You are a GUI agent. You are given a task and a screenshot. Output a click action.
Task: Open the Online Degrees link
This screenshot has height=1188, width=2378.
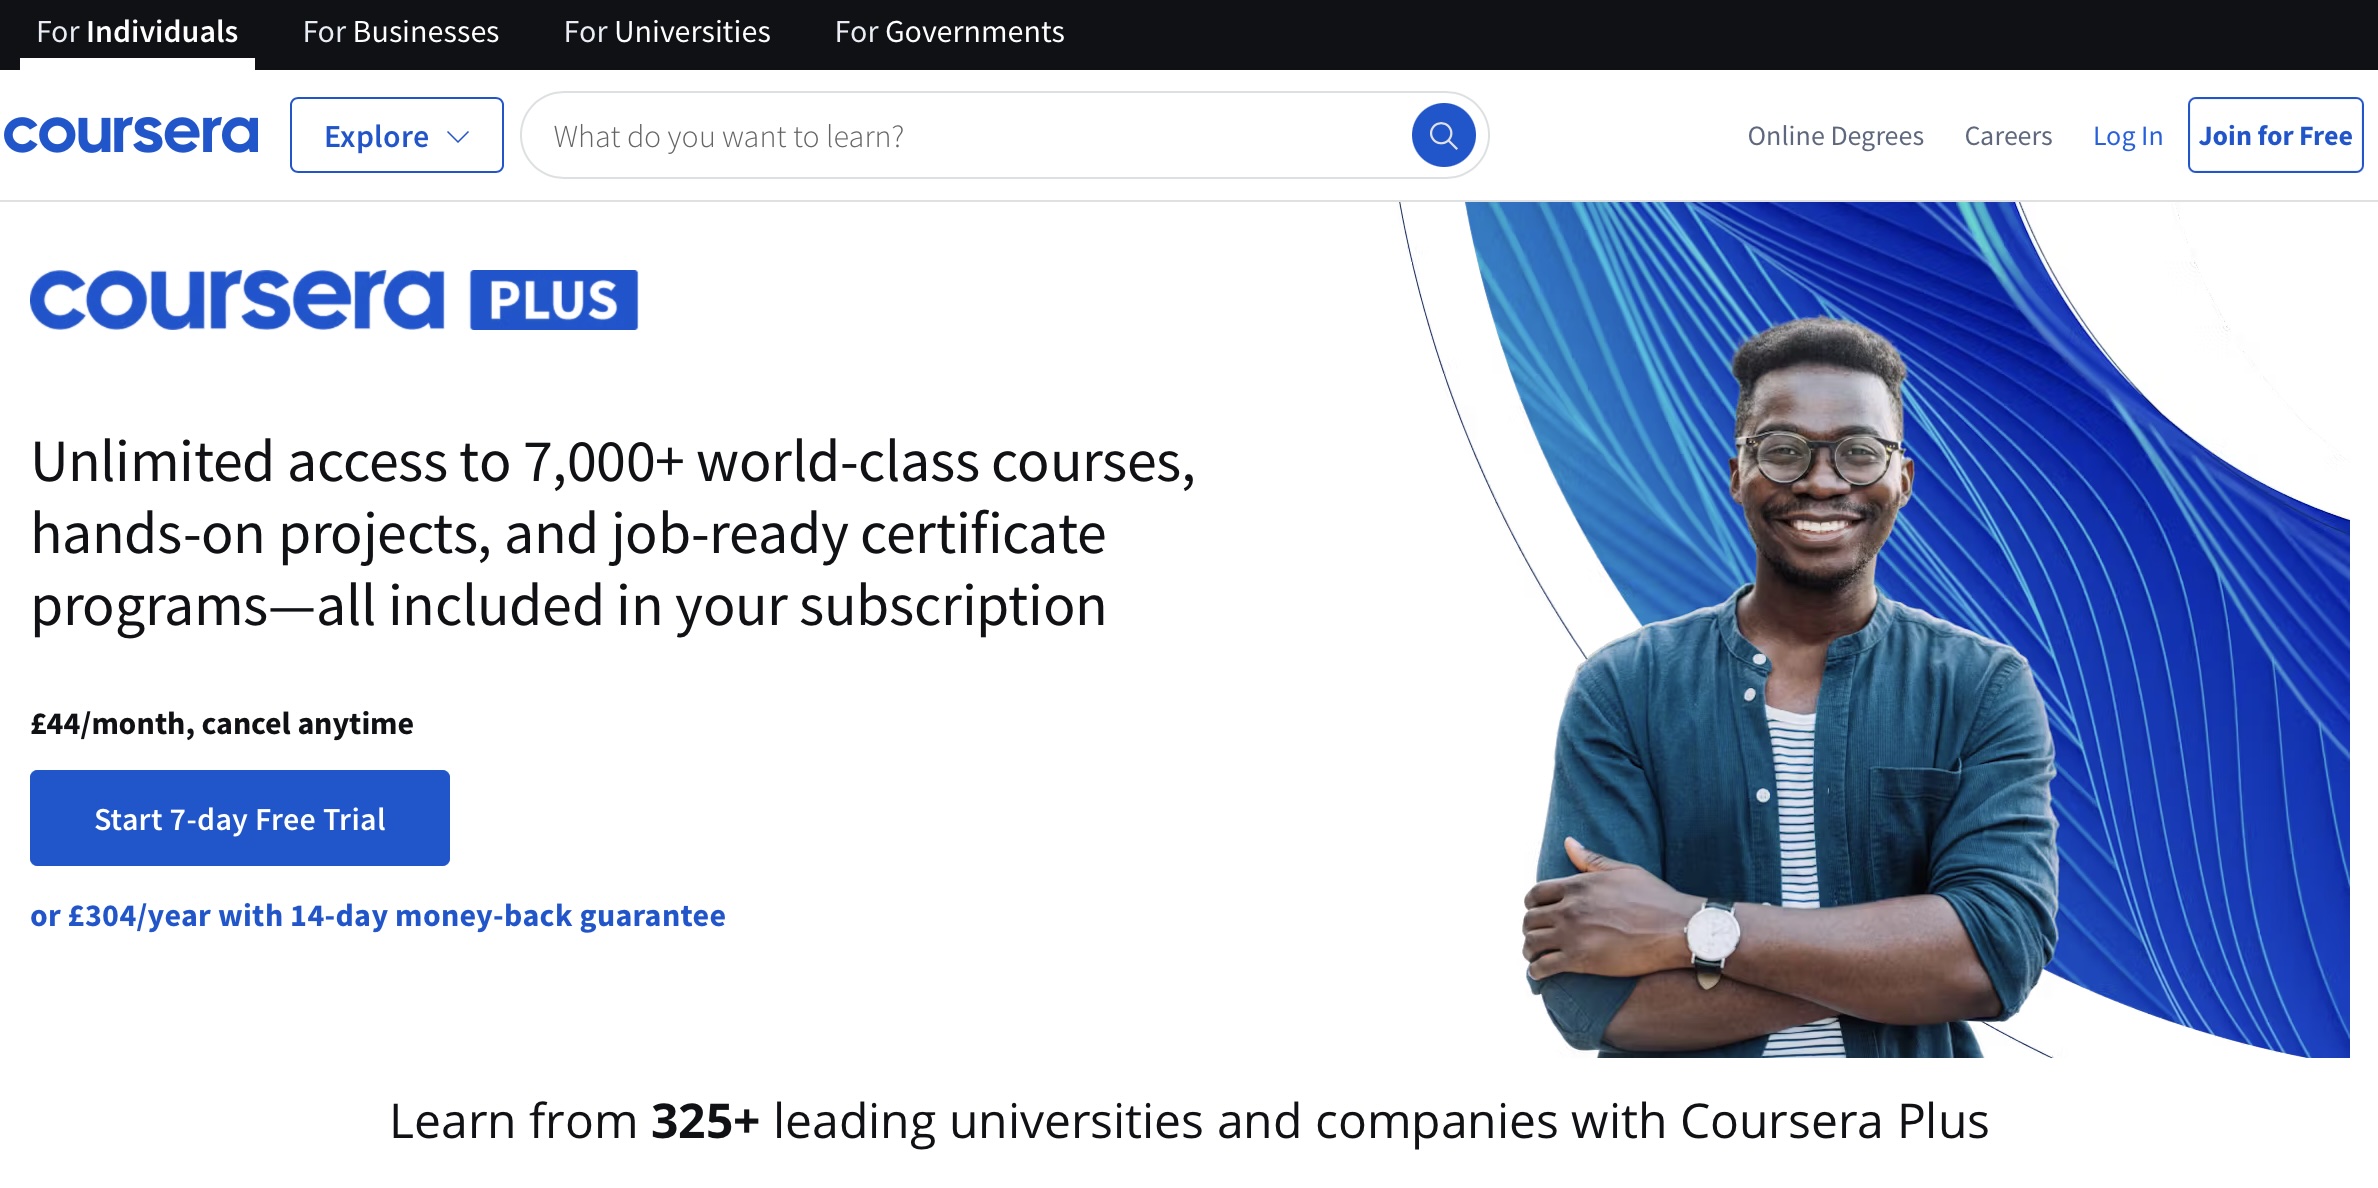pos(1835,135)
